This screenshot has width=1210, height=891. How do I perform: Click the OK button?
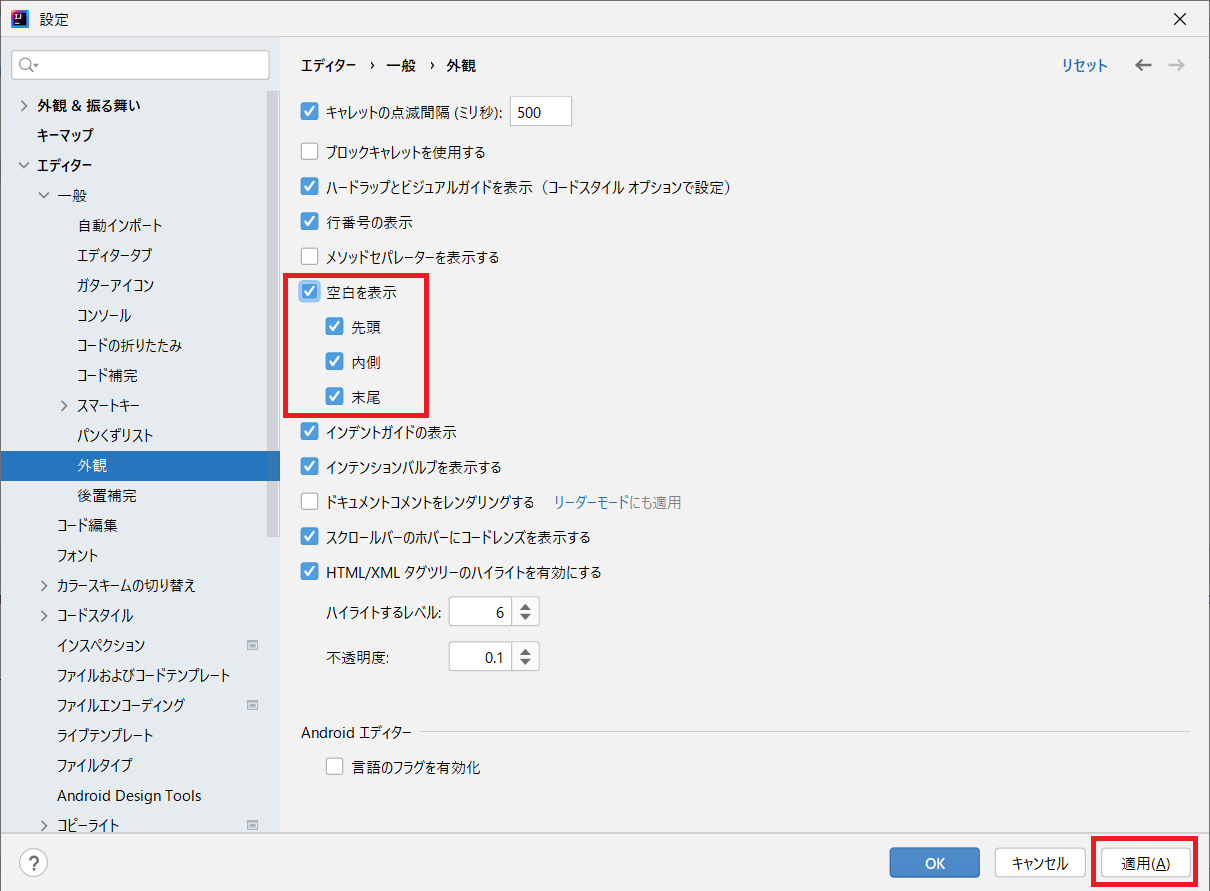pos(935,863)
